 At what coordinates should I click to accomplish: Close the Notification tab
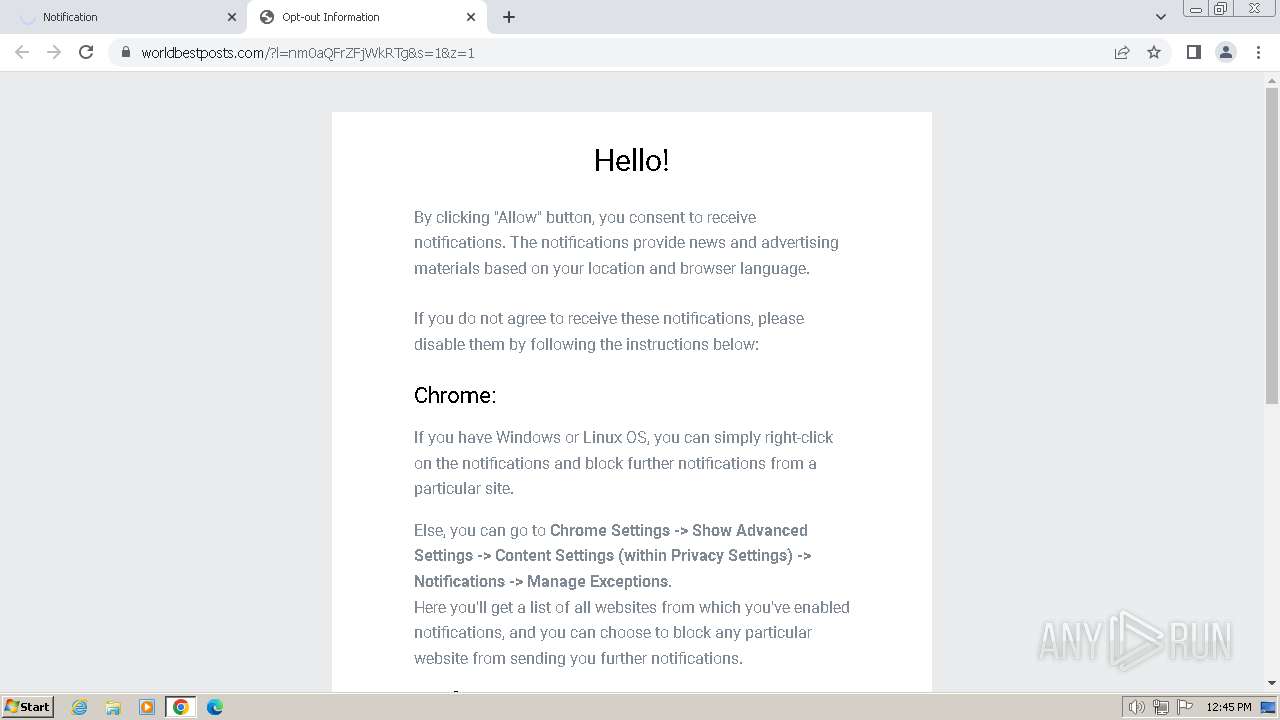click(232, 17)
